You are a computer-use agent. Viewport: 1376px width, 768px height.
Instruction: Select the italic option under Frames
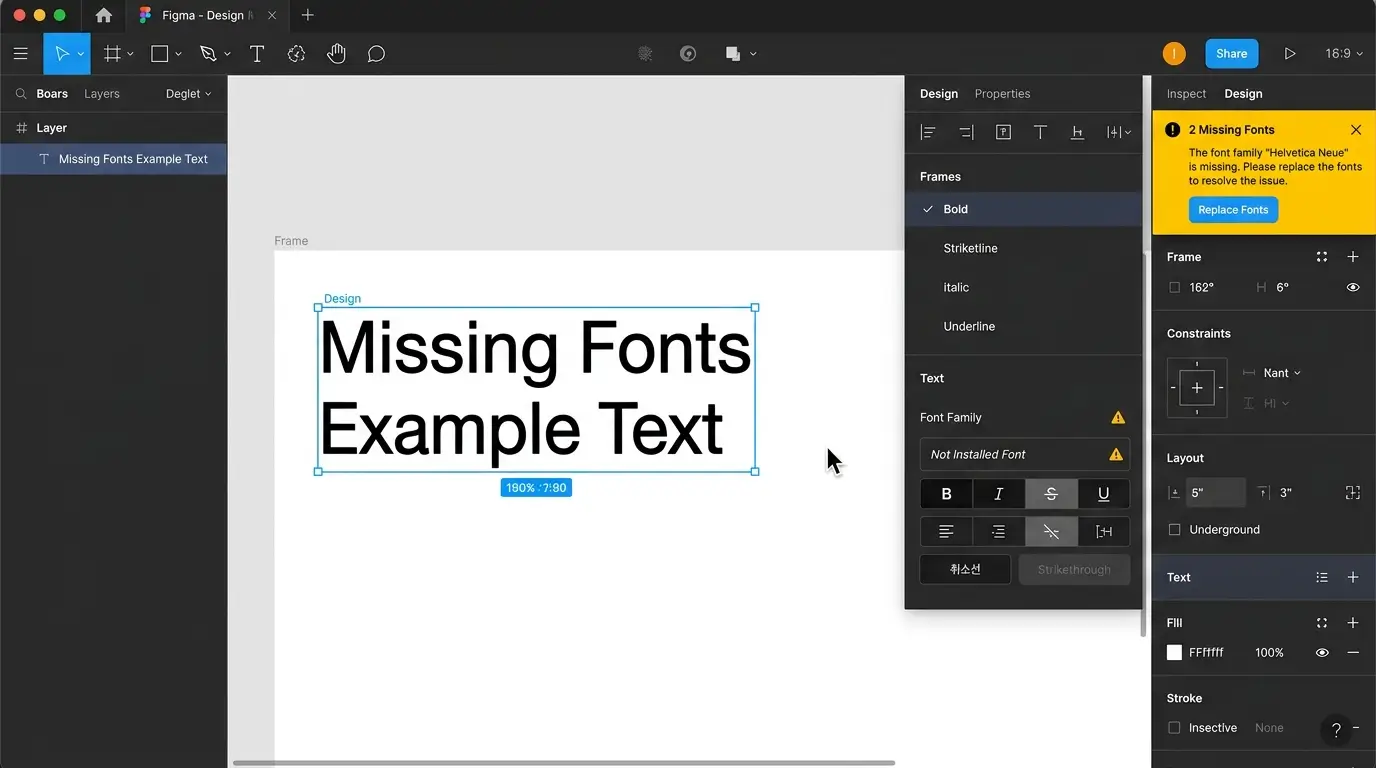coord(1023,287)
